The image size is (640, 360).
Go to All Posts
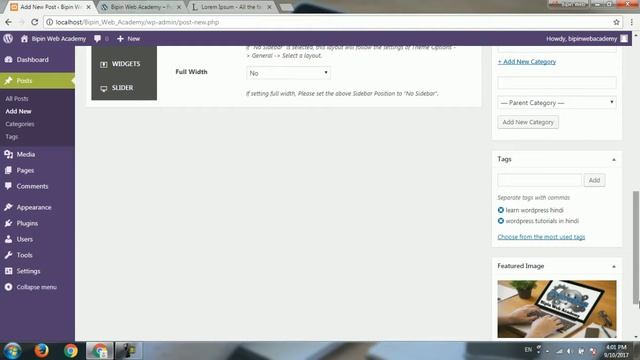pyautogui.click(x=17, y=99)
